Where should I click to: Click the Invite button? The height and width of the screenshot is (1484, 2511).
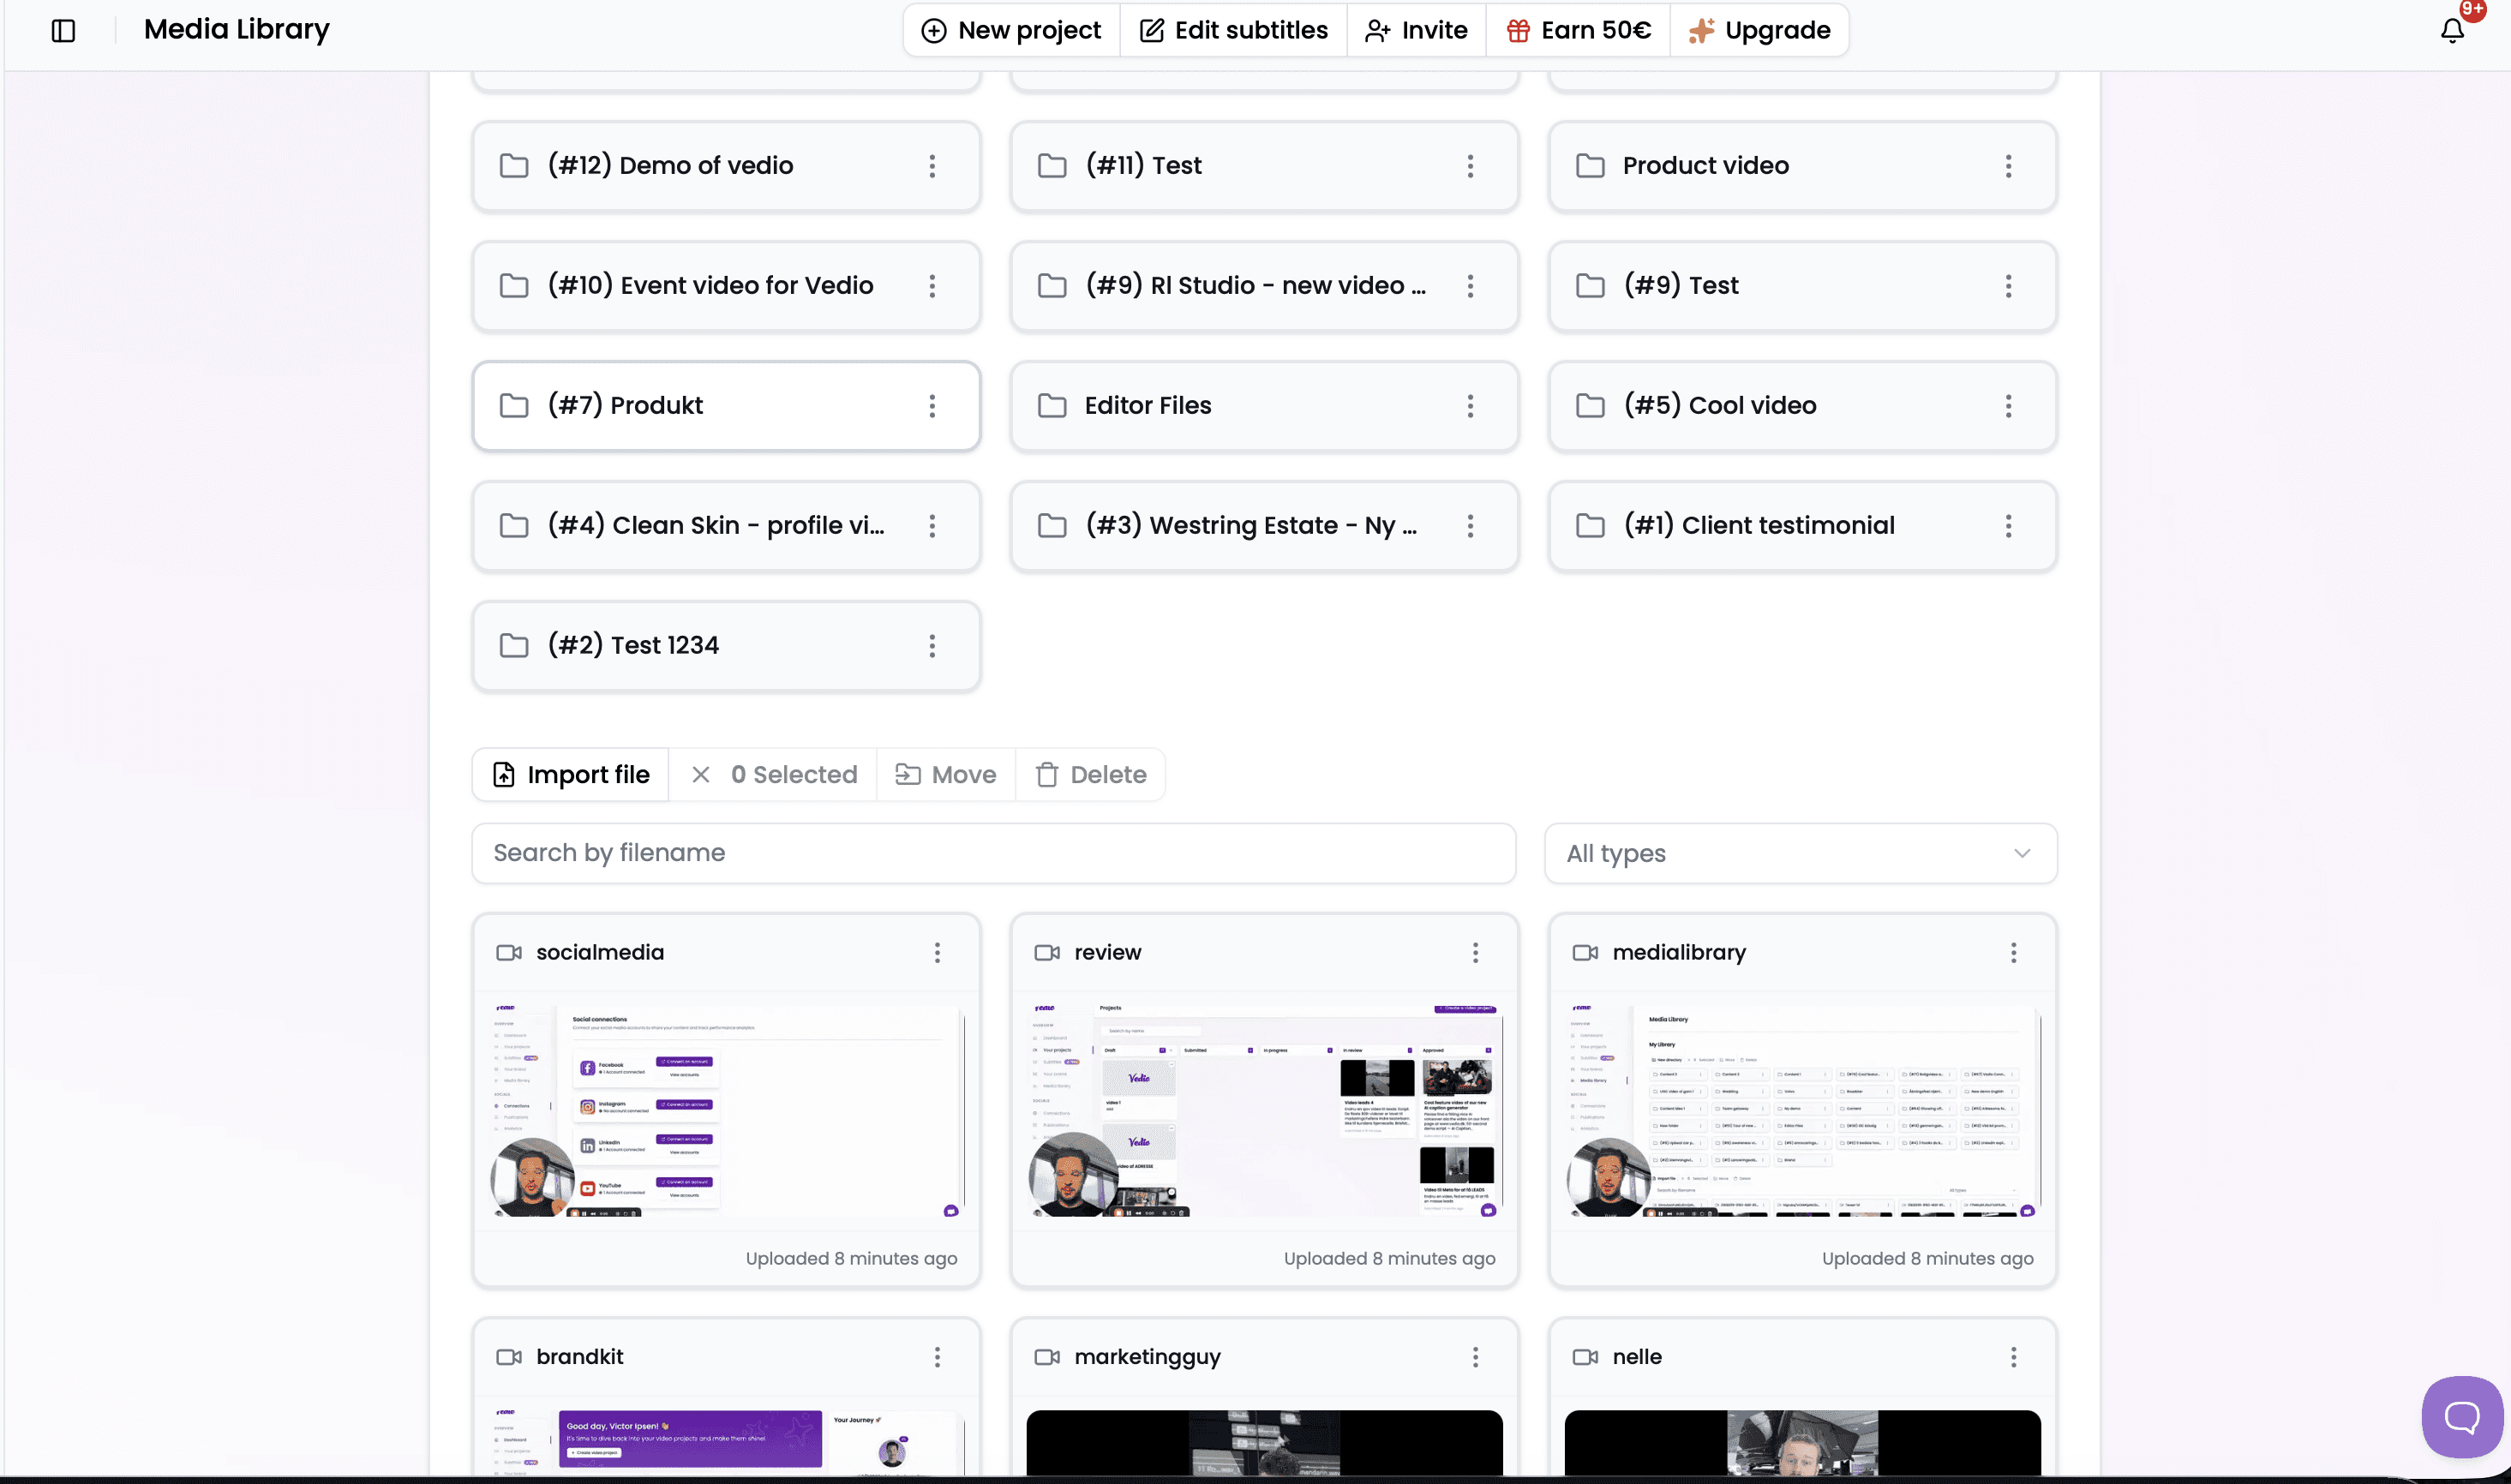pyautogui.click(x=1416, y=31)
